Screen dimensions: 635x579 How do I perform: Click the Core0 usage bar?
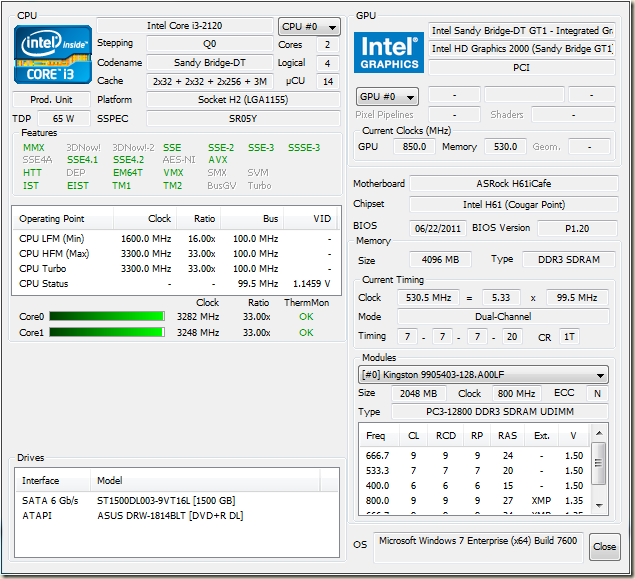[106, 317]
